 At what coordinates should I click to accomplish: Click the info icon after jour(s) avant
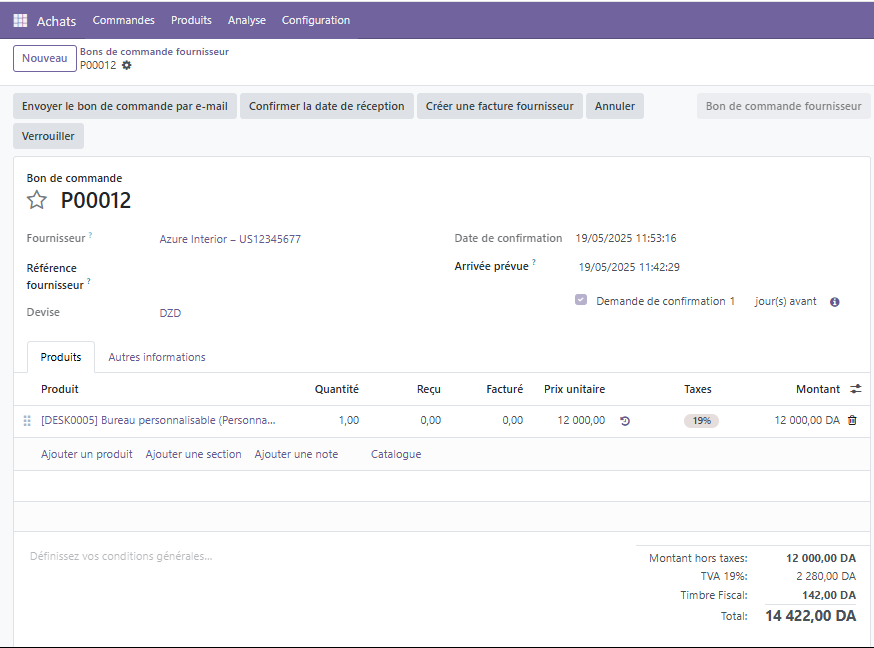(834, 302)
